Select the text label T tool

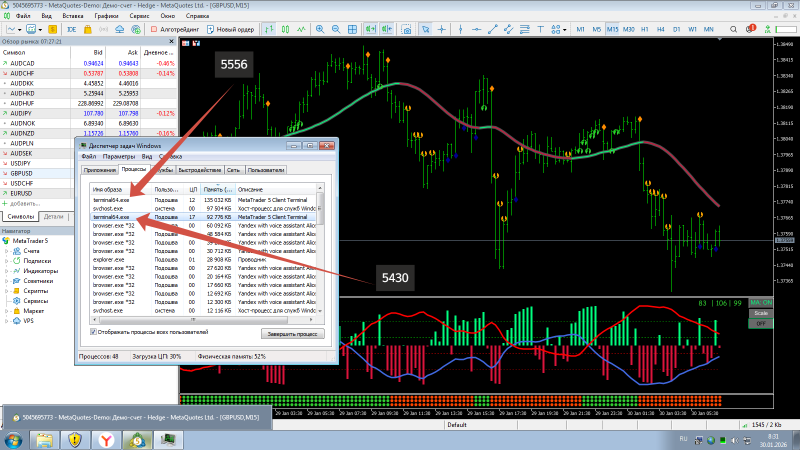(x=540, y=30)
